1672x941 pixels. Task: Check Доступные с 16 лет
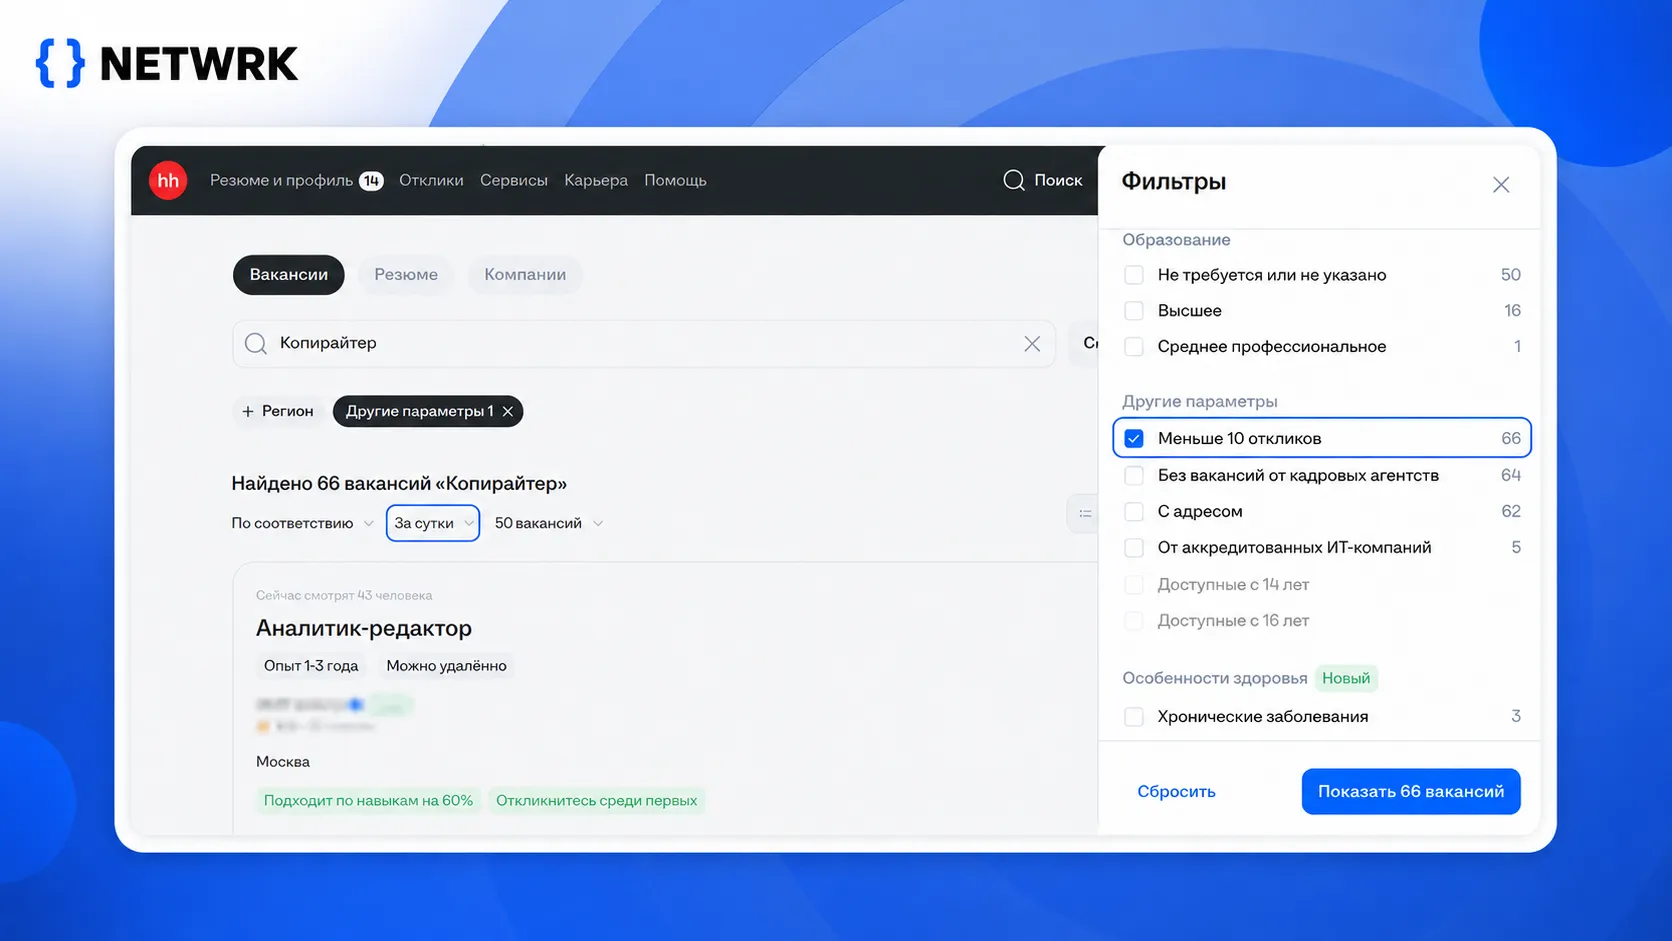coord(1134,621)
